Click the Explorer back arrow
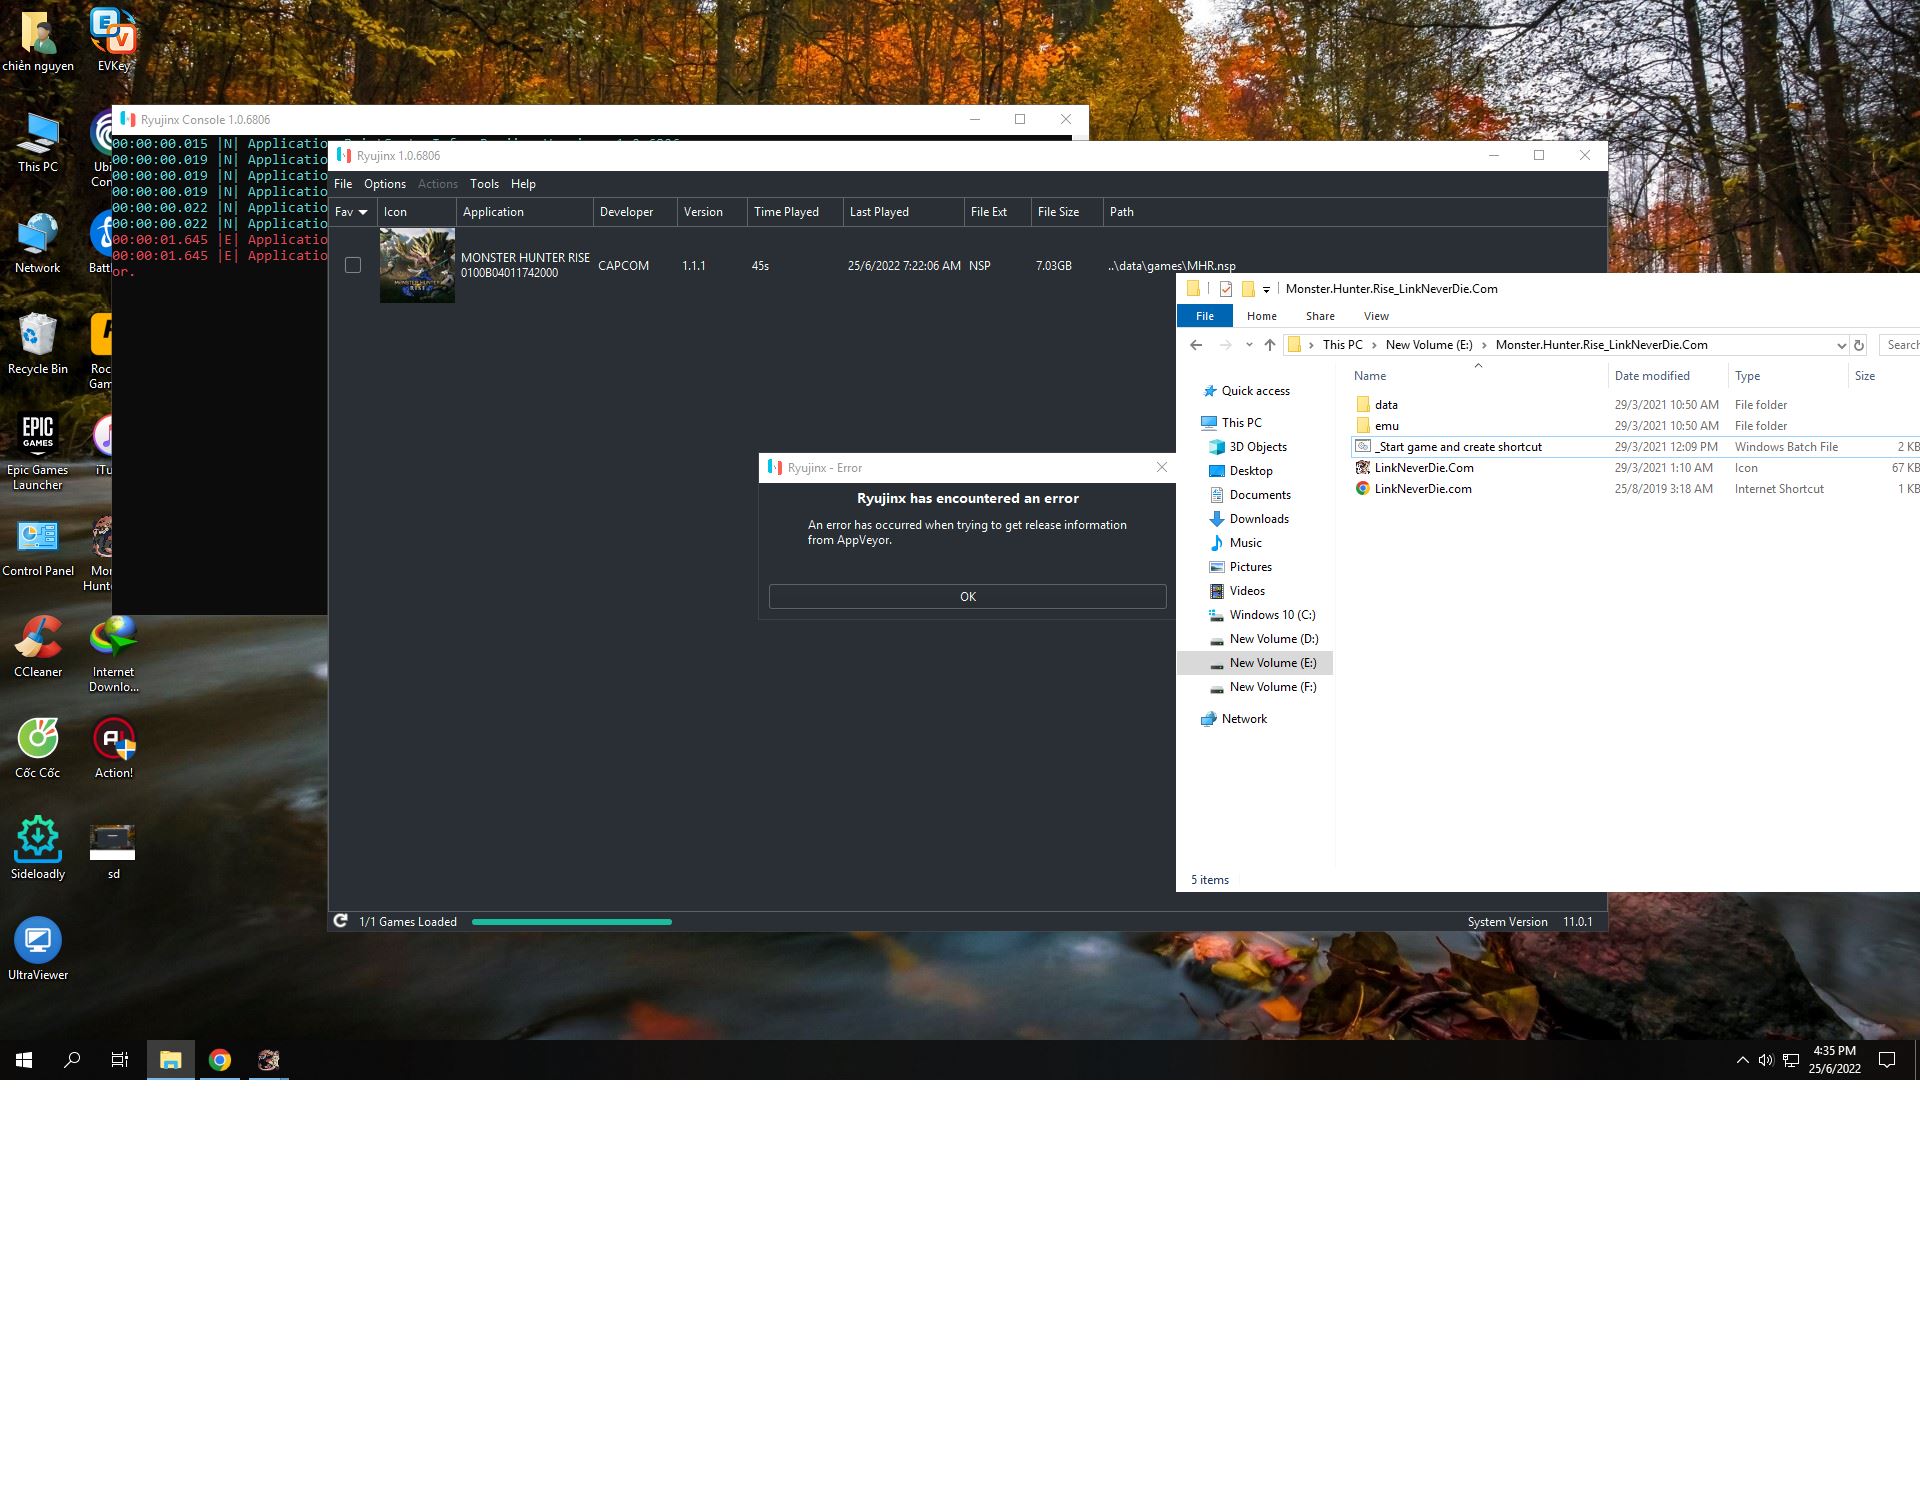The height and width of the screenshot is (1498, 1920). click(x=1196, y=345)
